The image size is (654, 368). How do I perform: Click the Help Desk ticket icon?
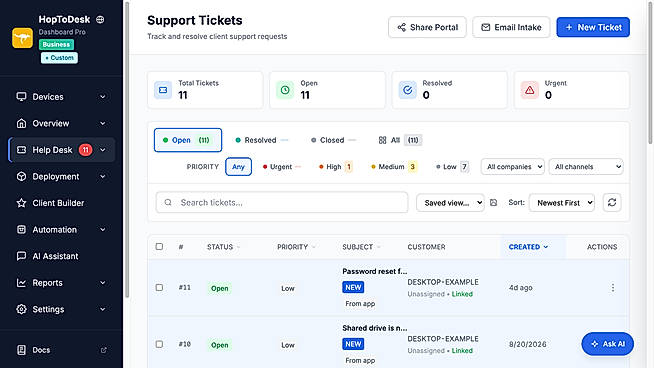pyautogui.click(x=21, y=150)
